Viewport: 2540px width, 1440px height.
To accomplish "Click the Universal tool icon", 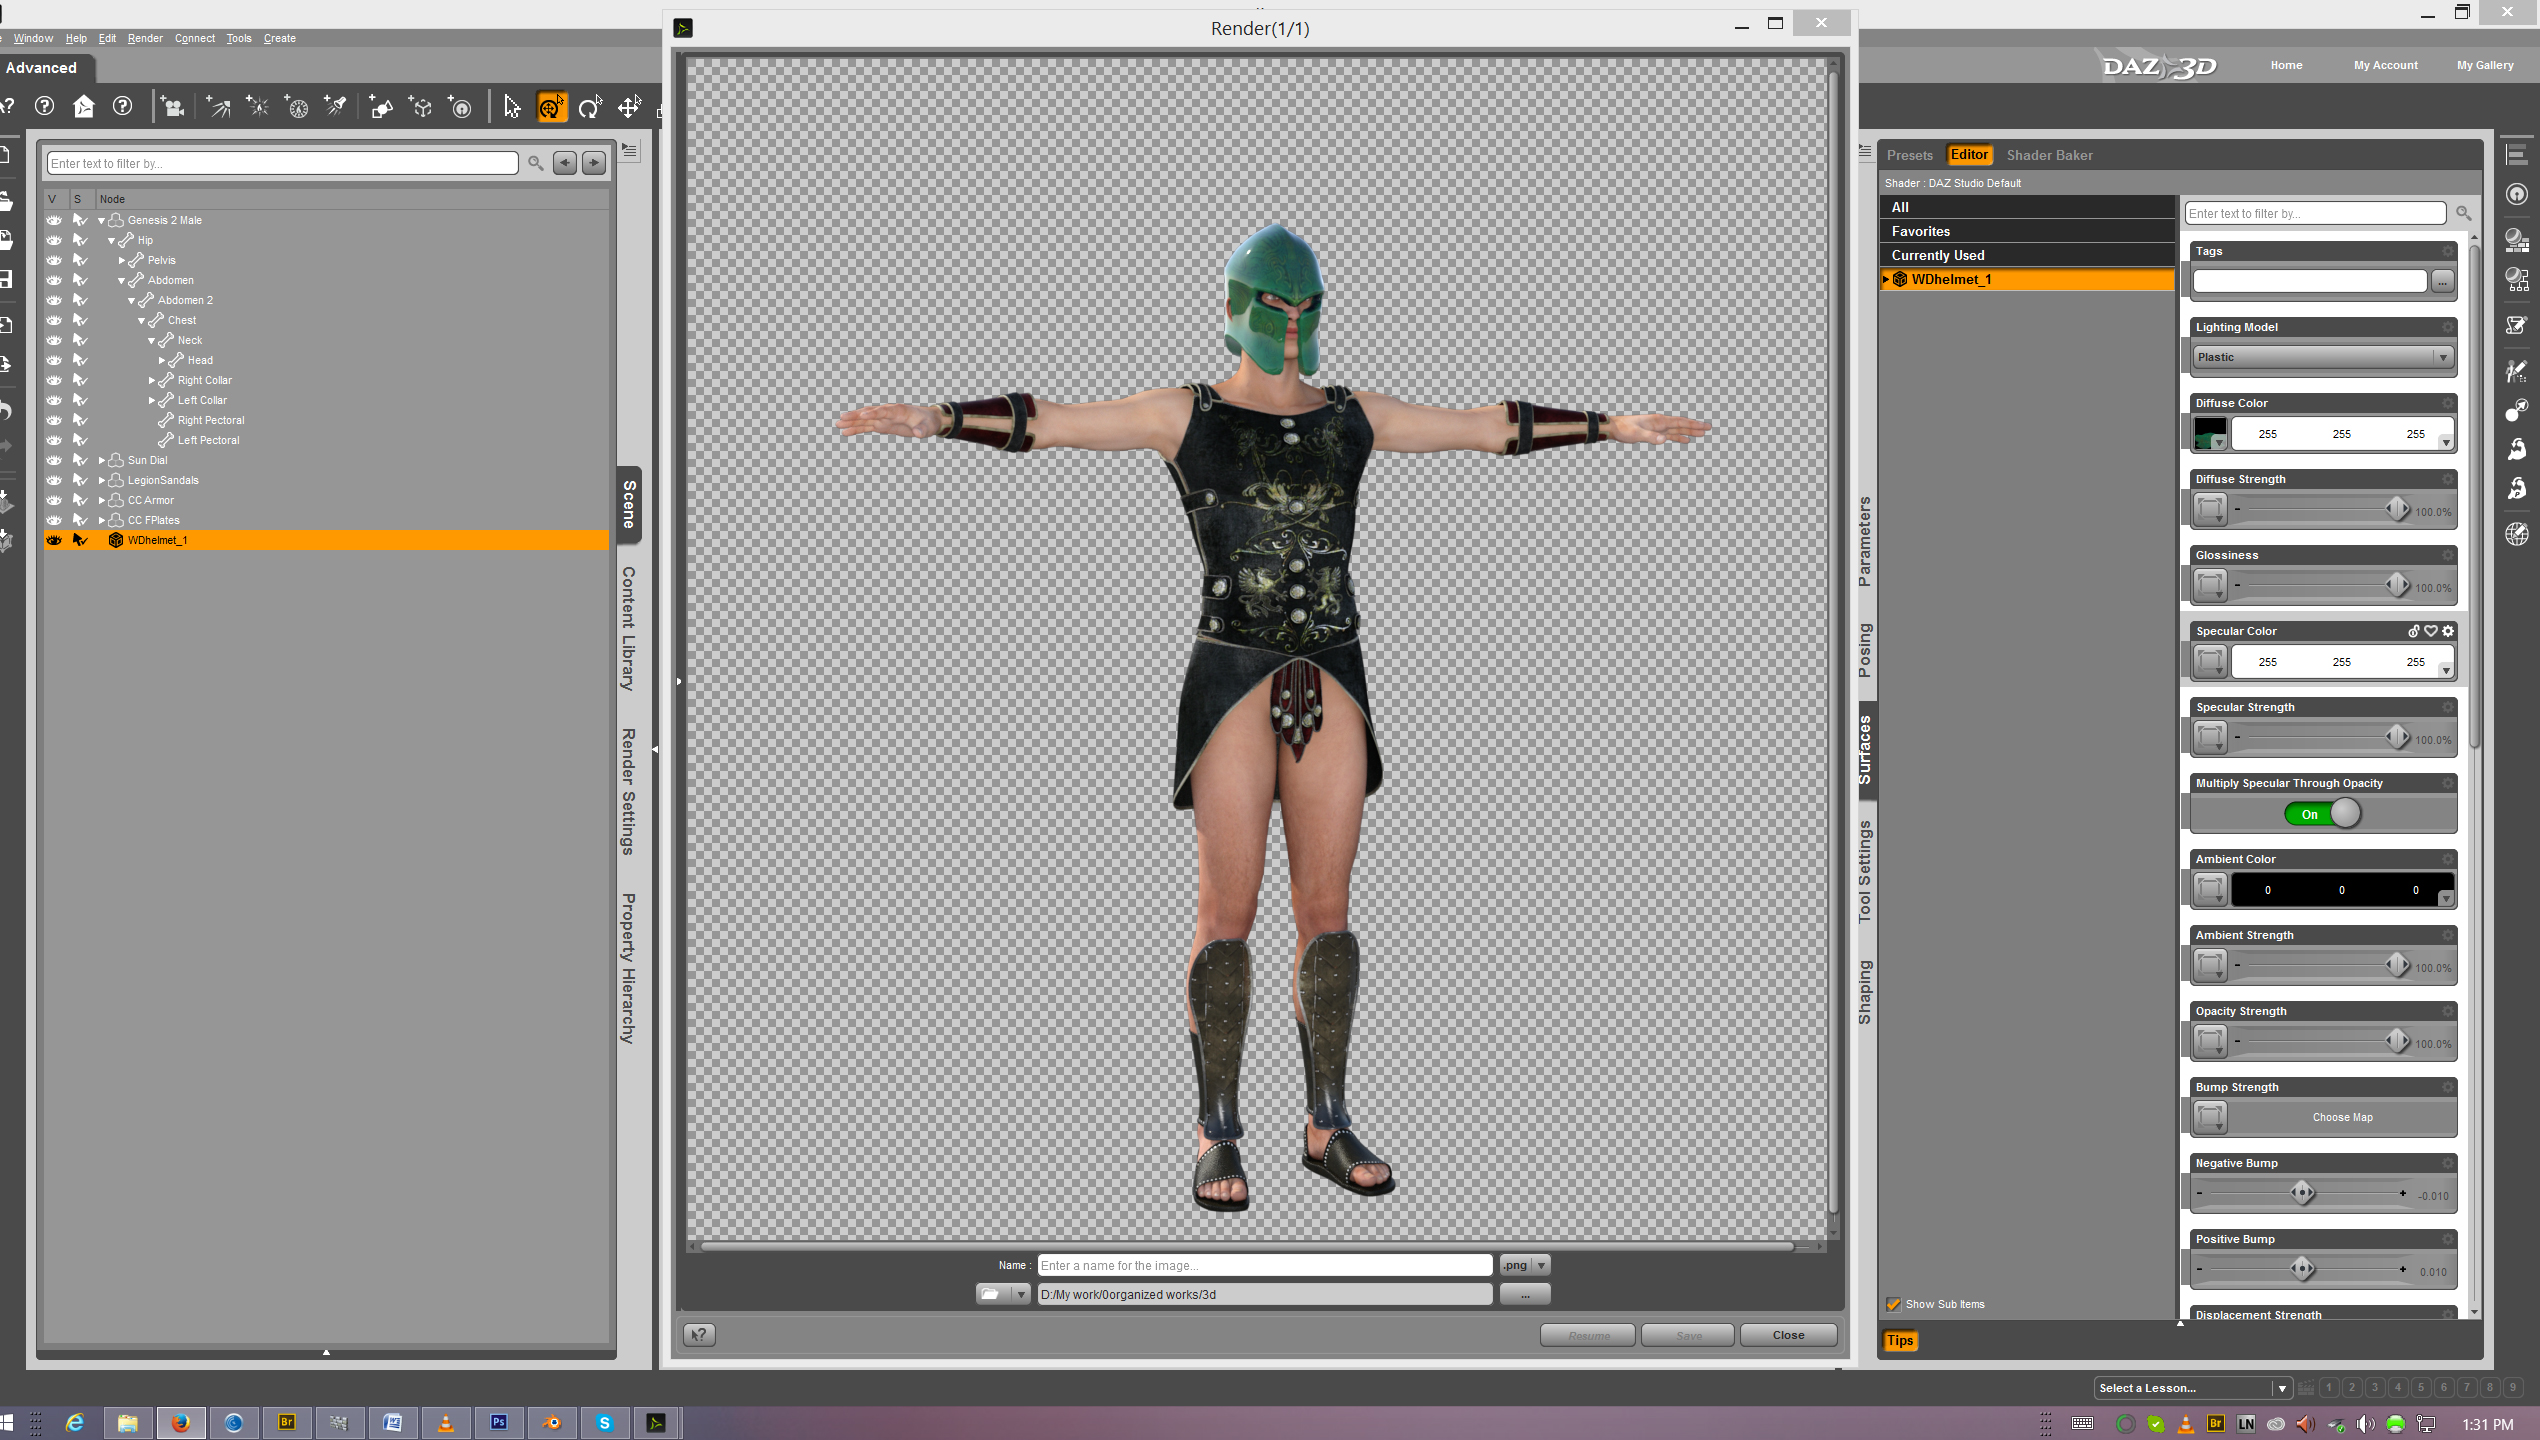I will pyautogui.click(x=551, y=107).
